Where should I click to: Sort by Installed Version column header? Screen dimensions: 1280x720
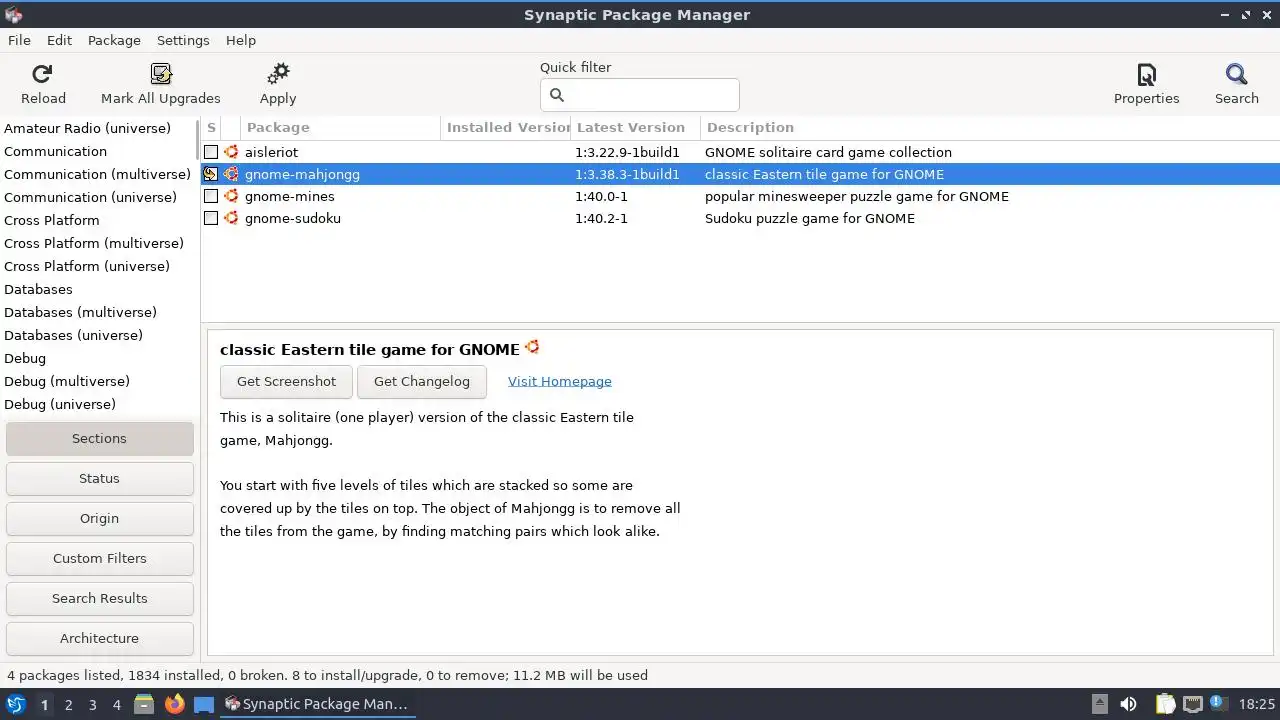[x=506, y=127]
